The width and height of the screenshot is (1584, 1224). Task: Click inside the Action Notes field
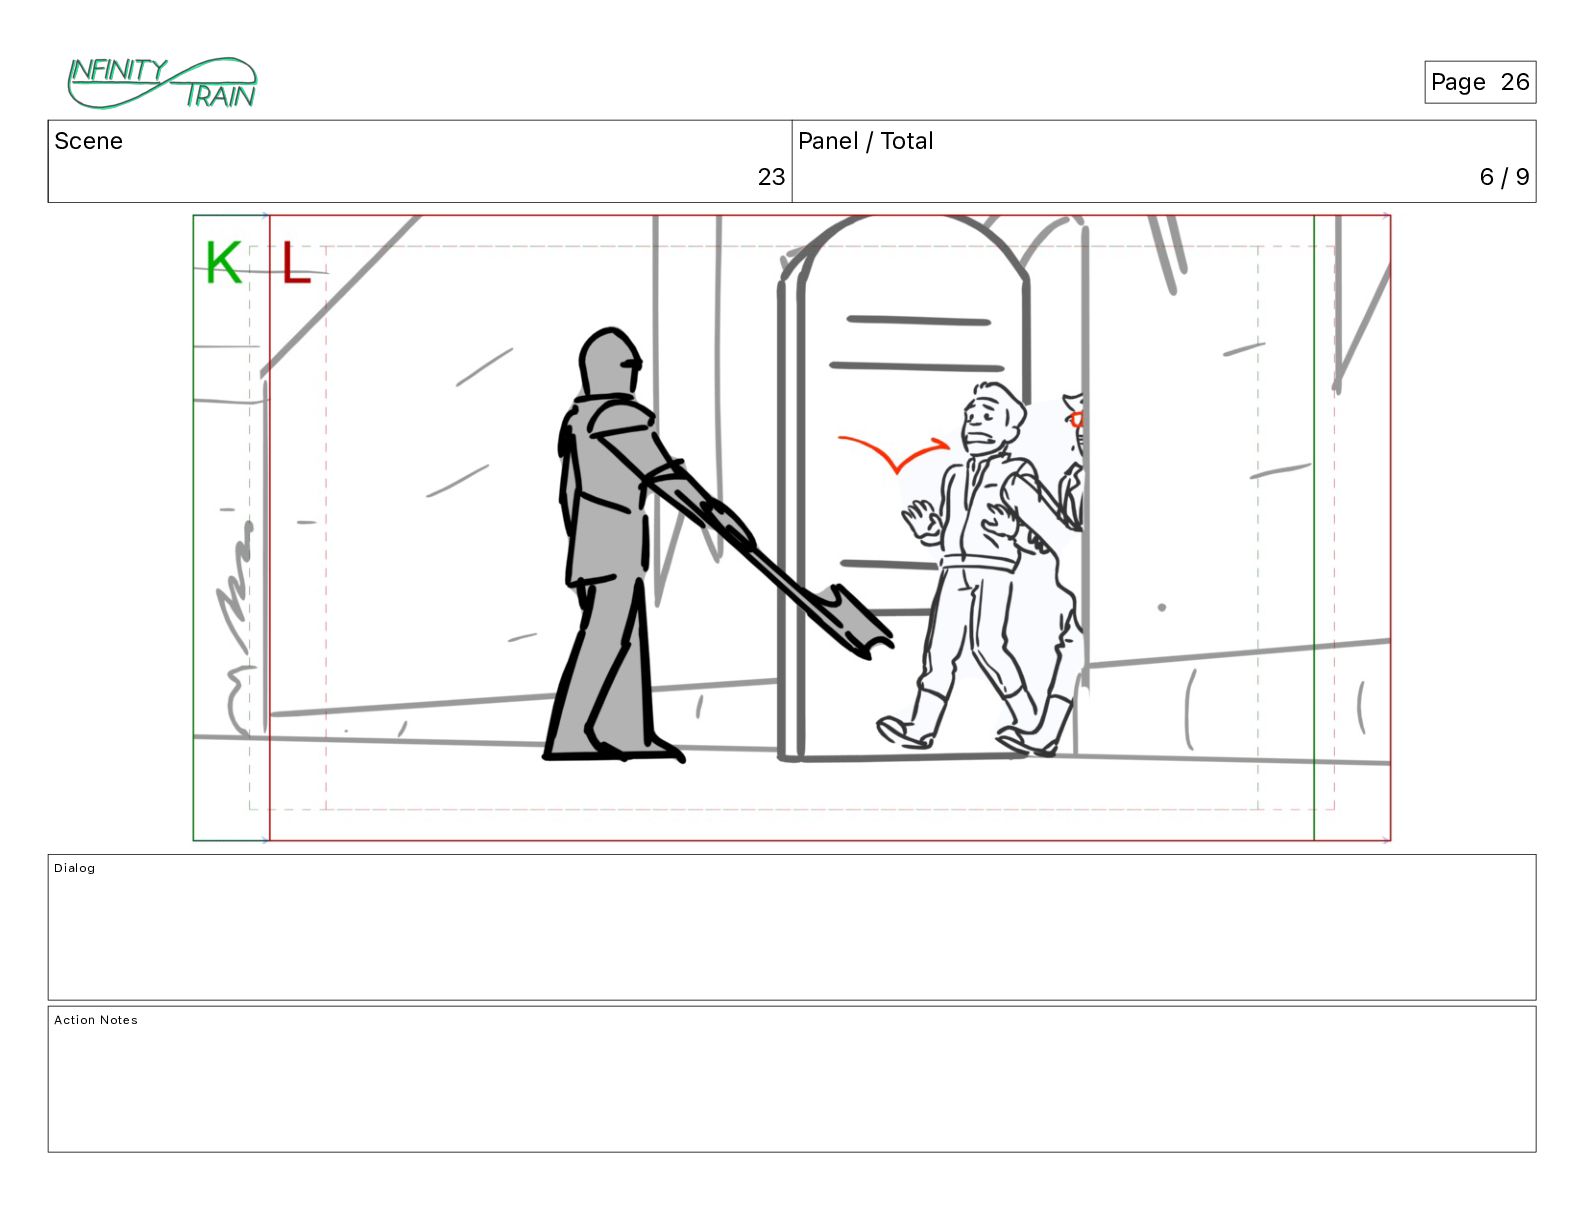[x=792, y=1079]
